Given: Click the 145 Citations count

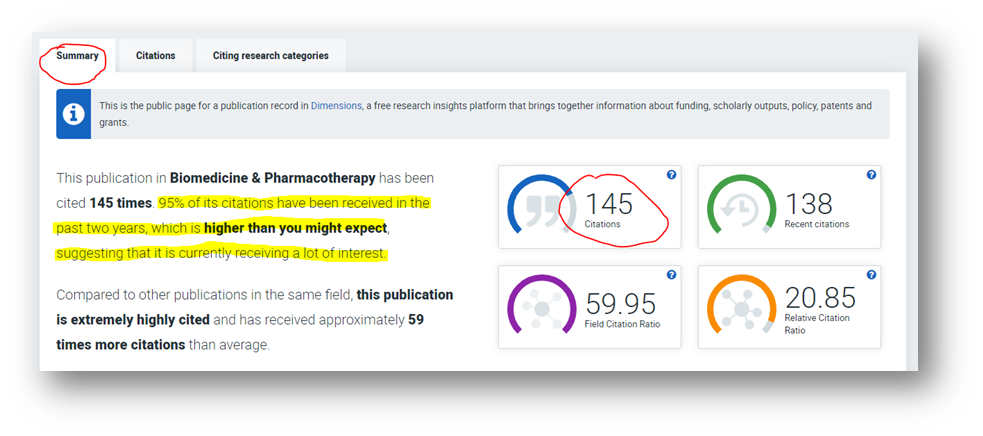Looking at the screenshot, I should [x=609, y=204].
